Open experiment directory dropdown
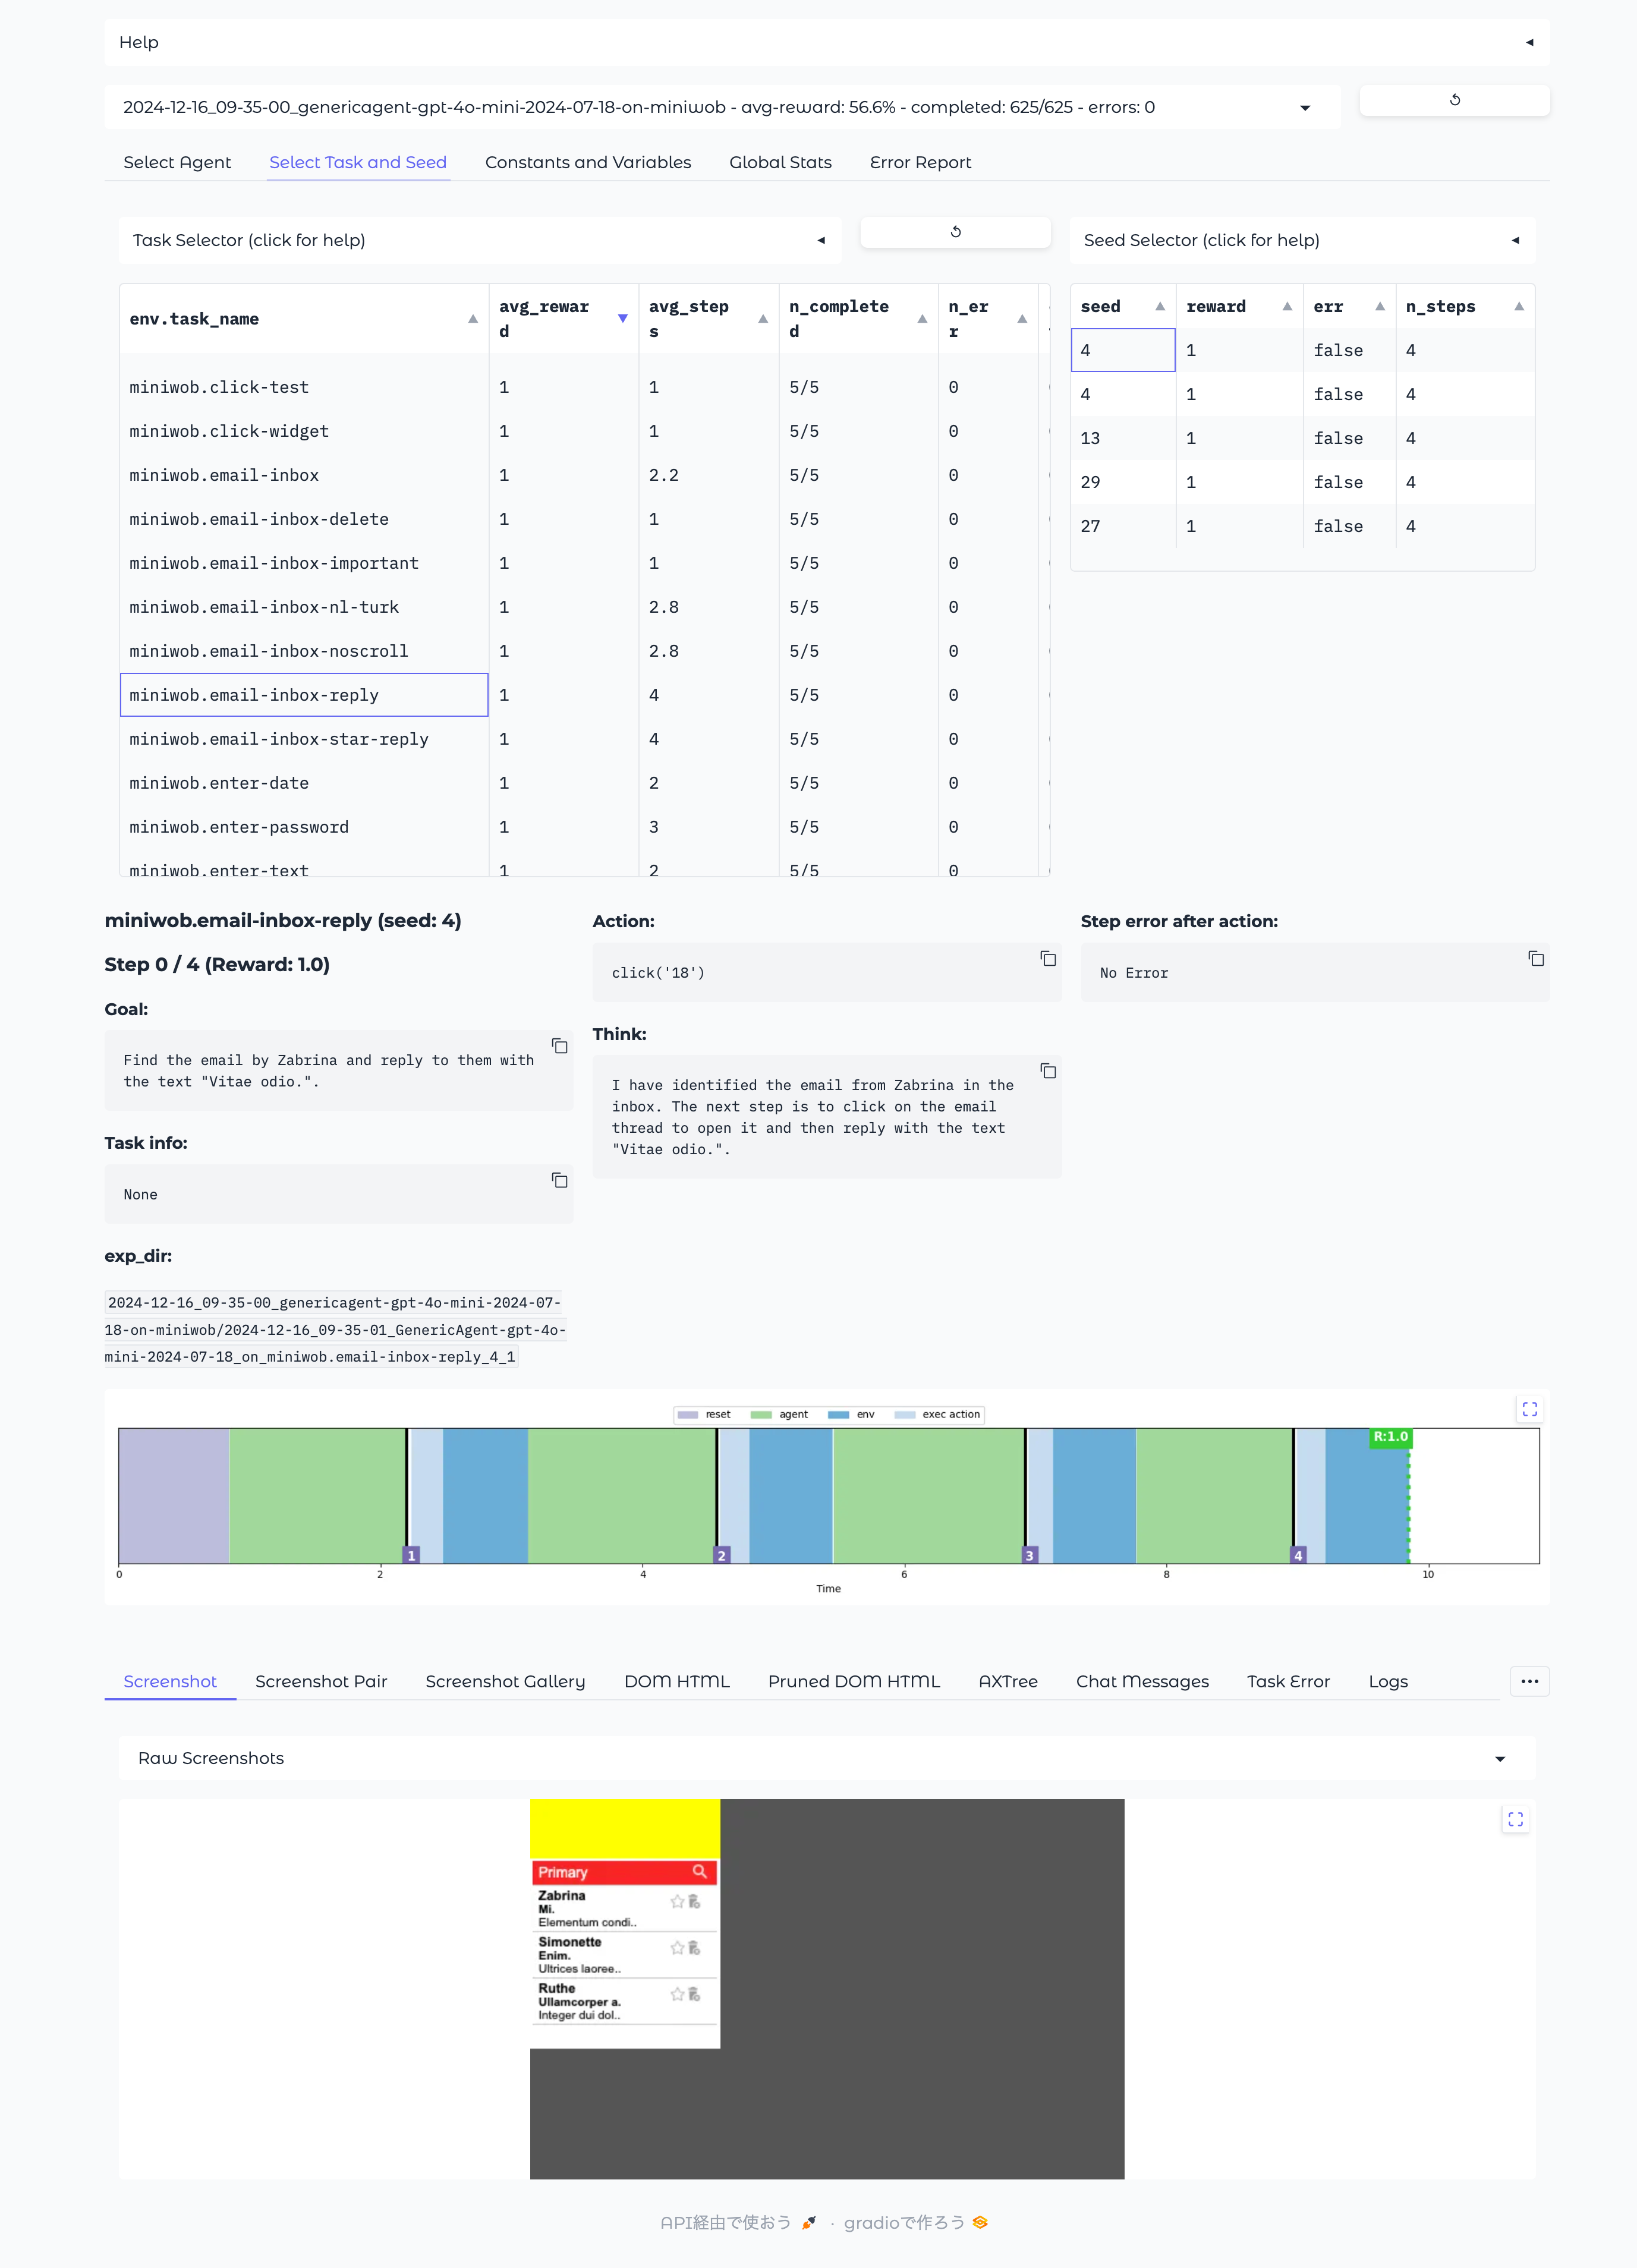 click(1304, 108)
